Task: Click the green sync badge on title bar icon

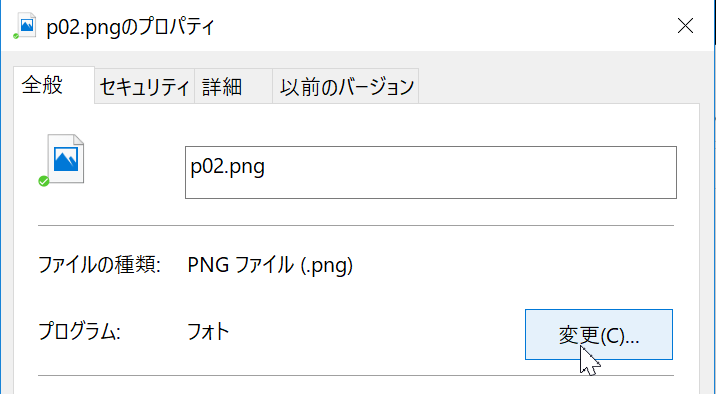Action: (16, 36)
